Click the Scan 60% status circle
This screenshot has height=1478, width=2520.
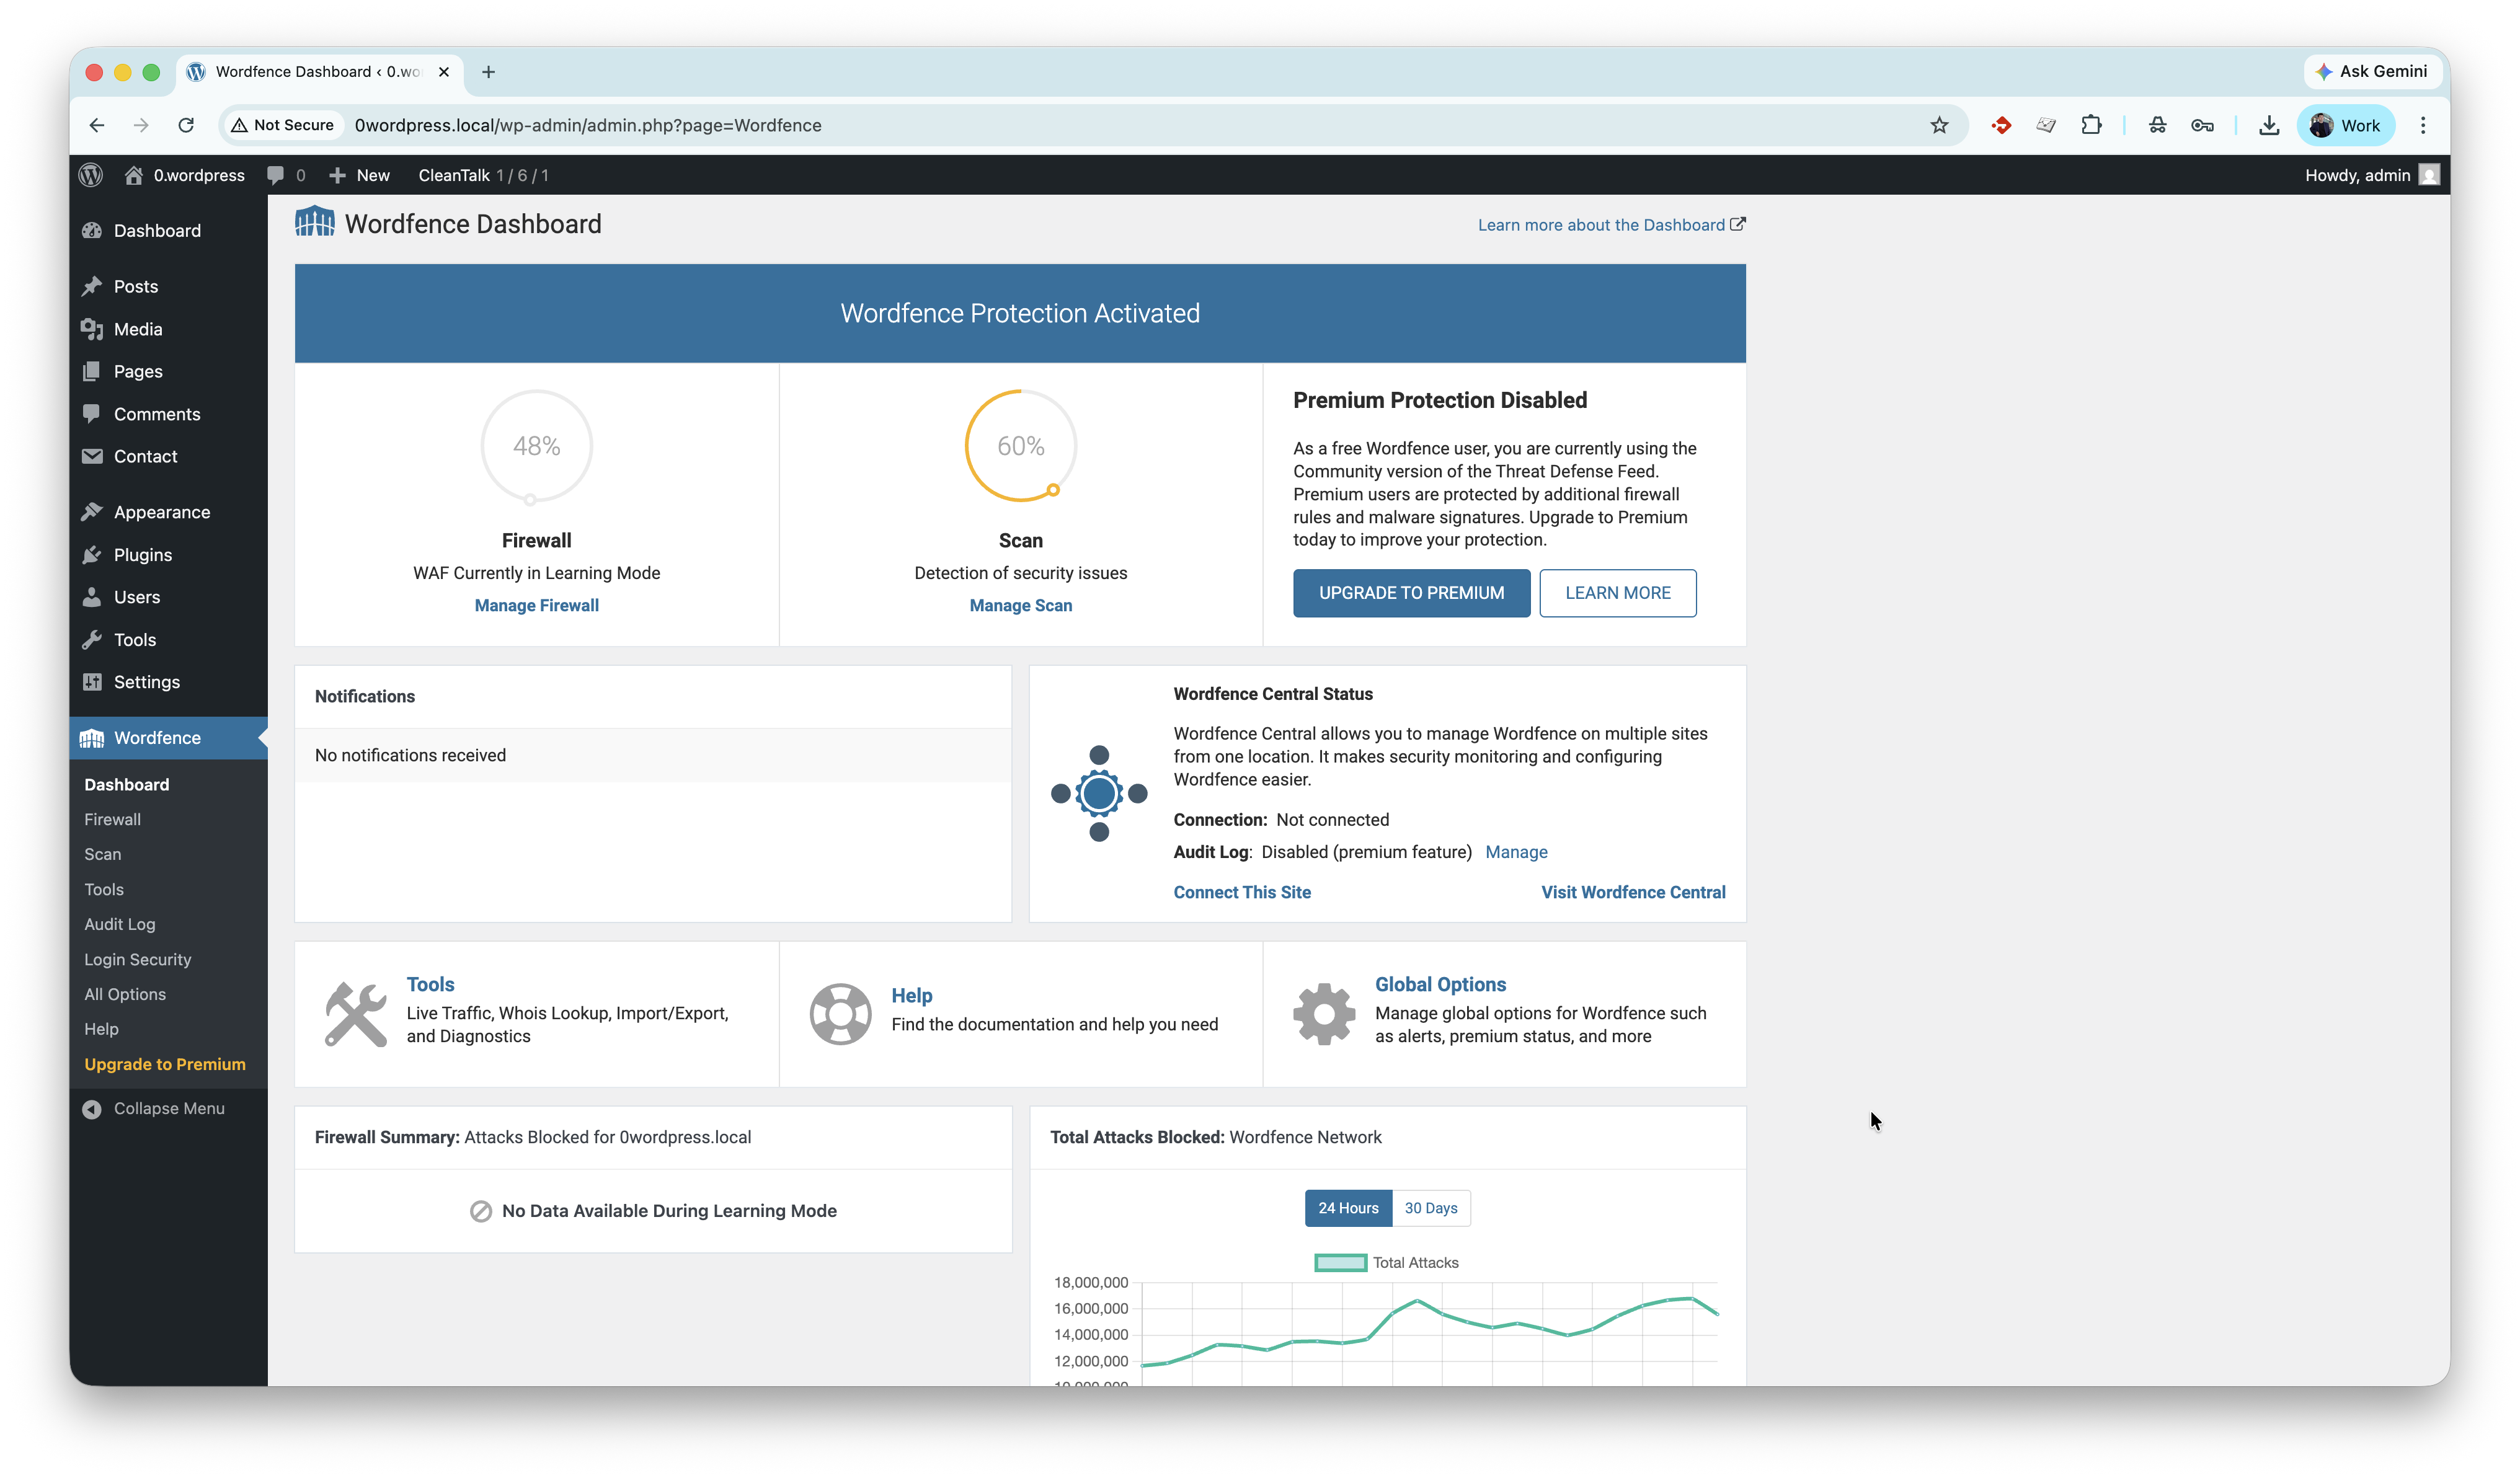[x=1020, y=446]
